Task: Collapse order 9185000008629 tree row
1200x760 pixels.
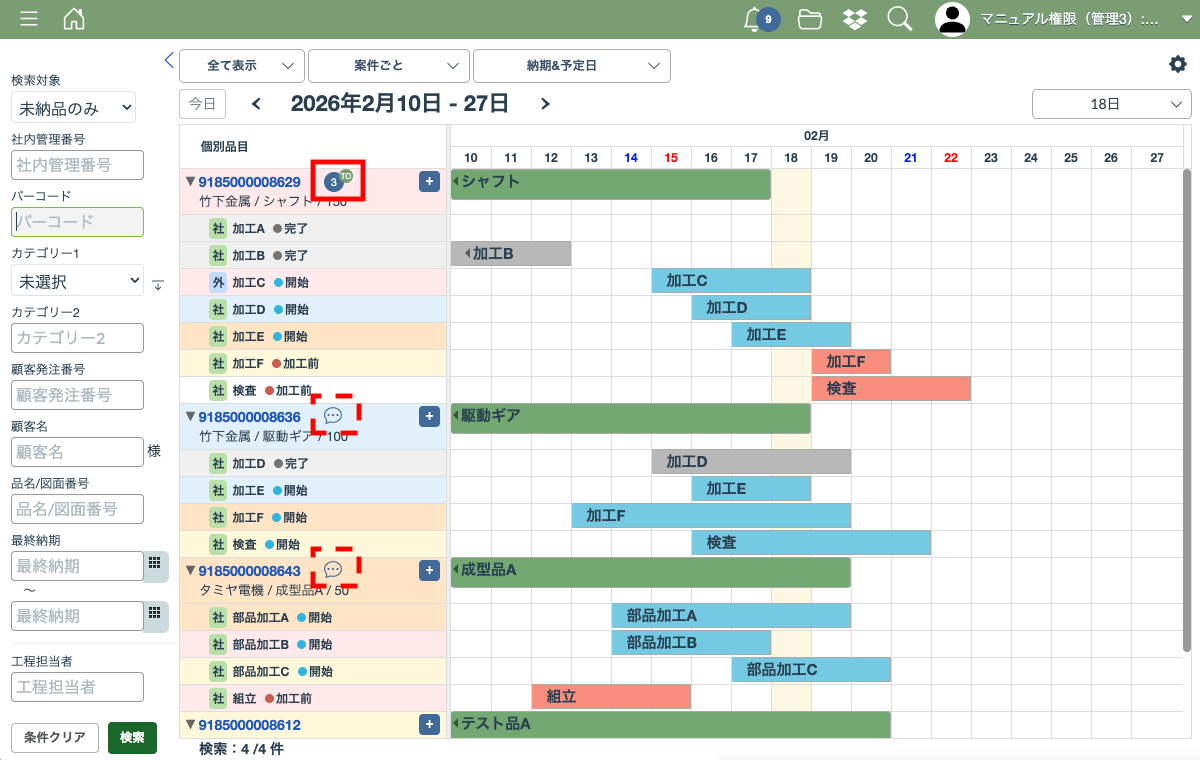Action: coord(190,182)
